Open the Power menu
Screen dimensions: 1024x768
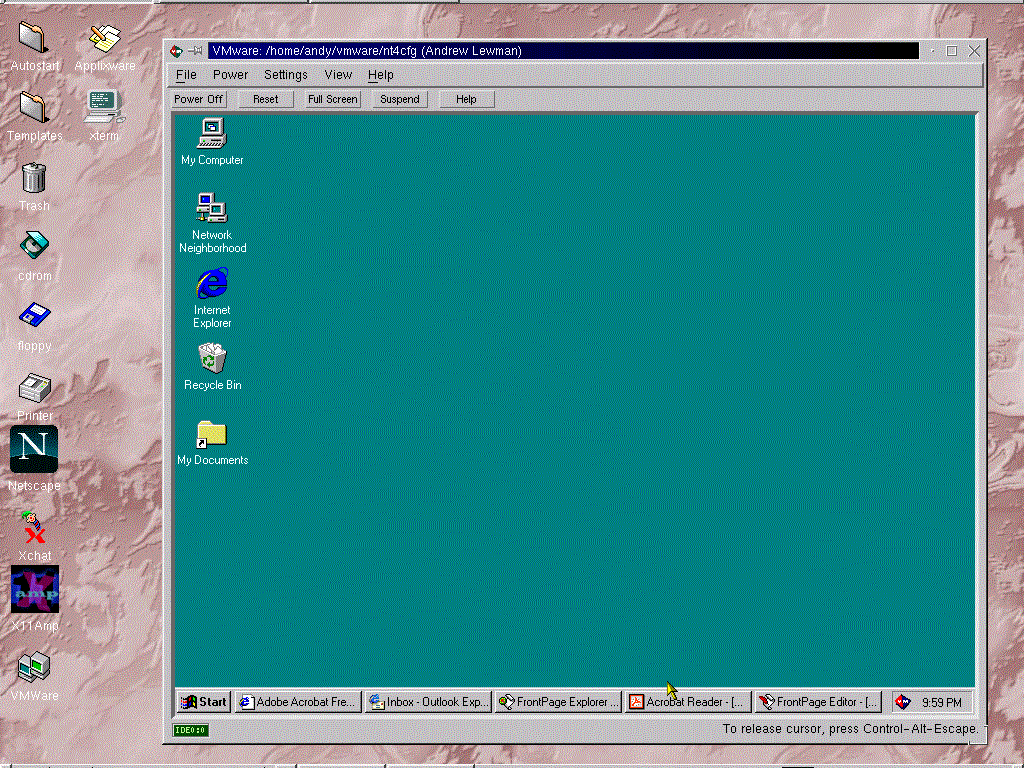230,75
